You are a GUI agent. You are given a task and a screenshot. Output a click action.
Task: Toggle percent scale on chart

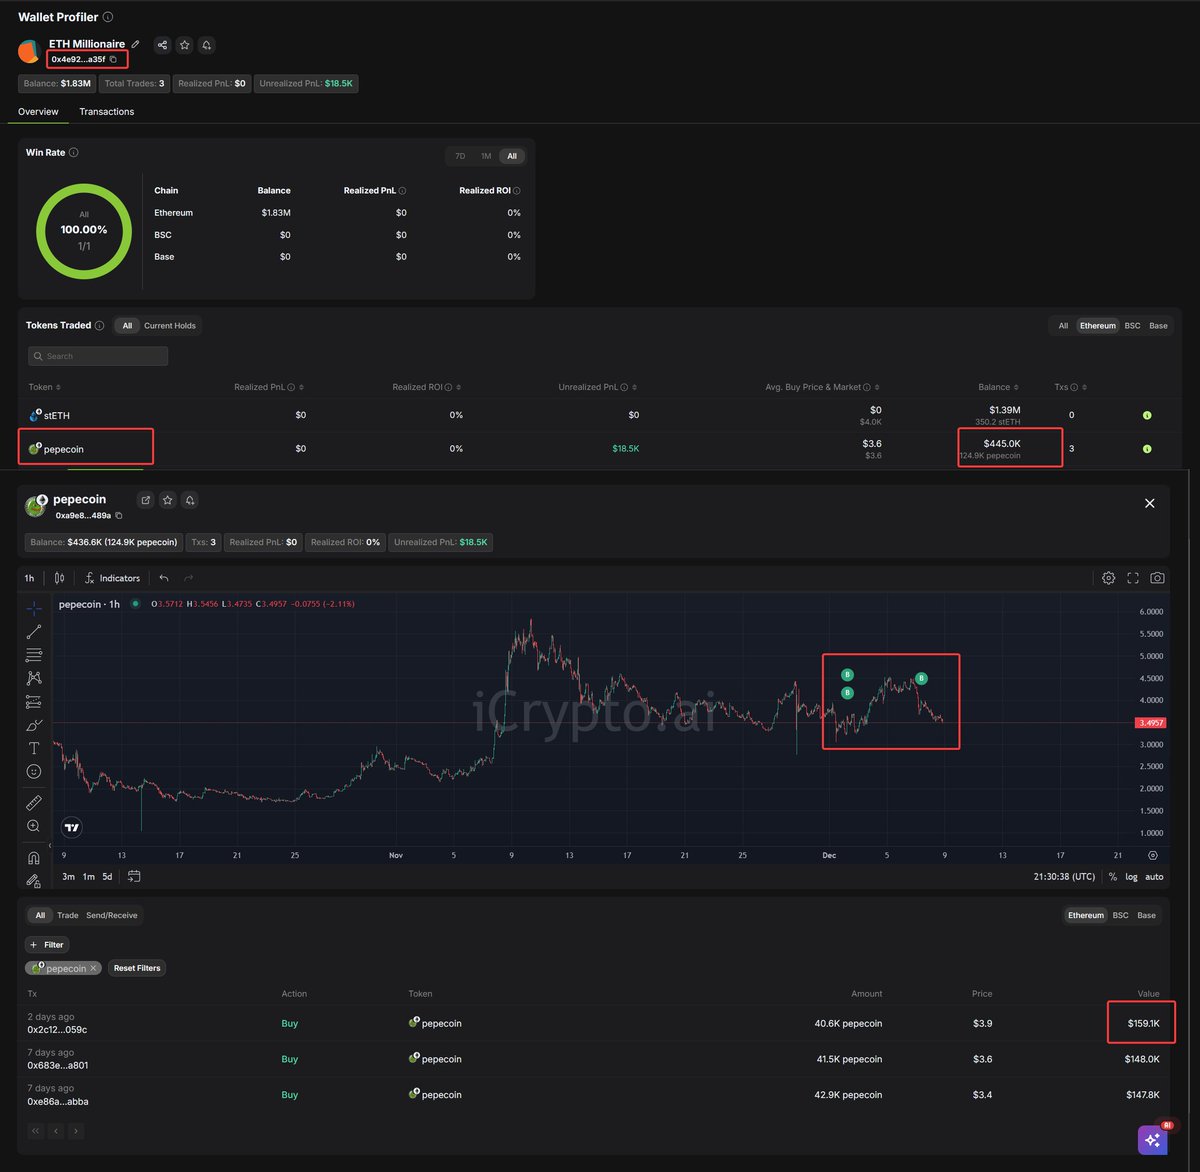[x=1112, y=877]
